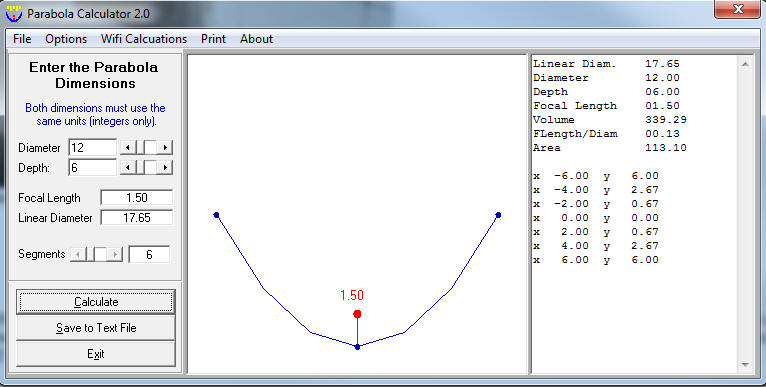766x387 pixels.
Task: Click the red focal point marker
Action: [357, 314]
